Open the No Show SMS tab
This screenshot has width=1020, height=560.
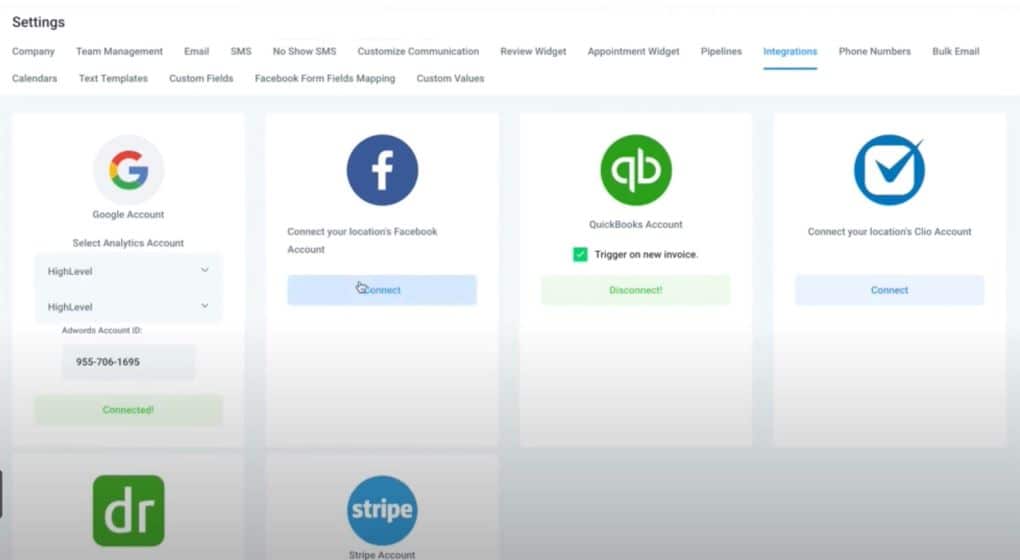(x=304, y=51)
